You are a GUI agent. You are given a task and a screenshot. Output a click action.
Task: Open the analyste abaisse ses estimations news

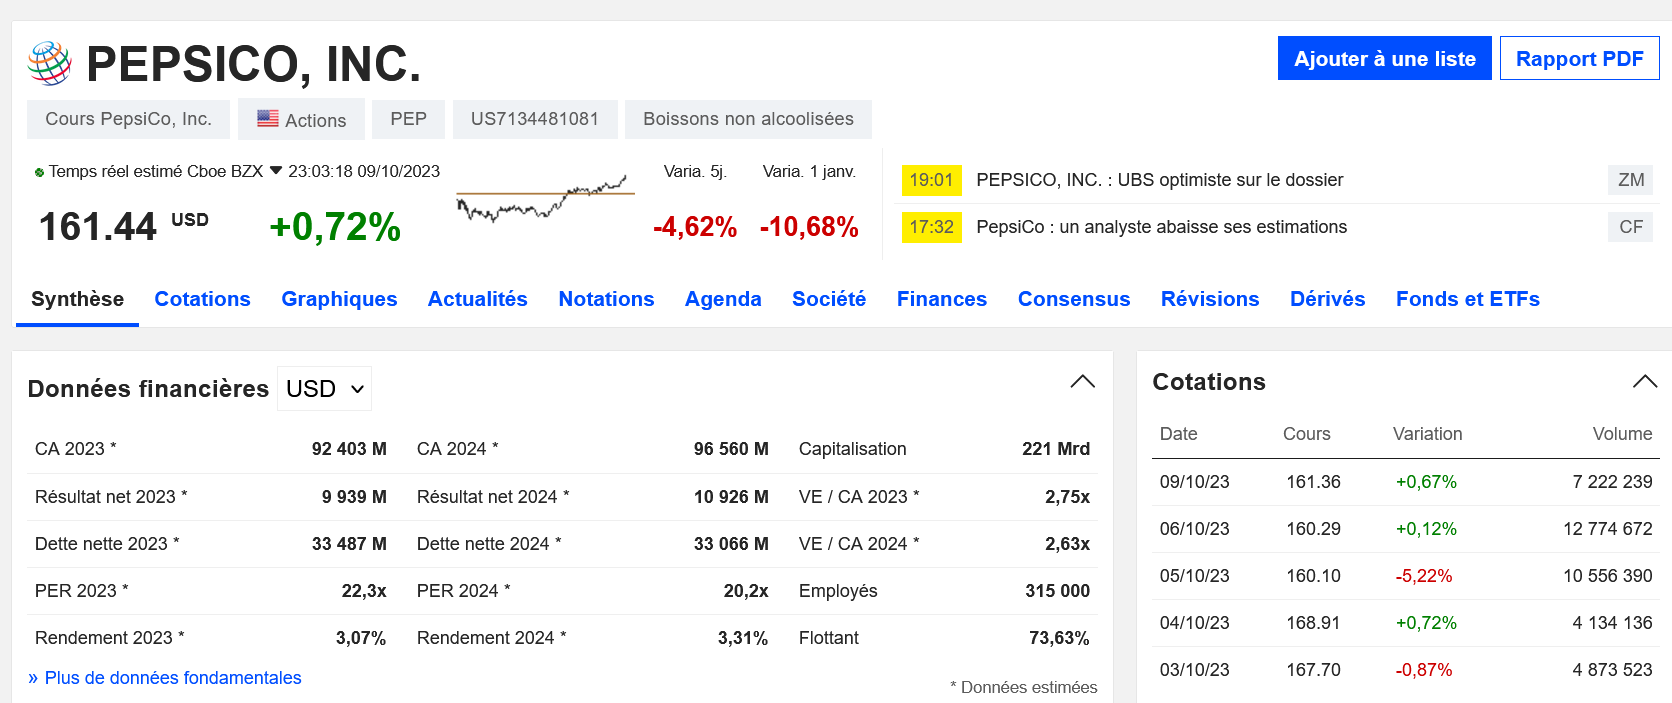(1162, 227)
